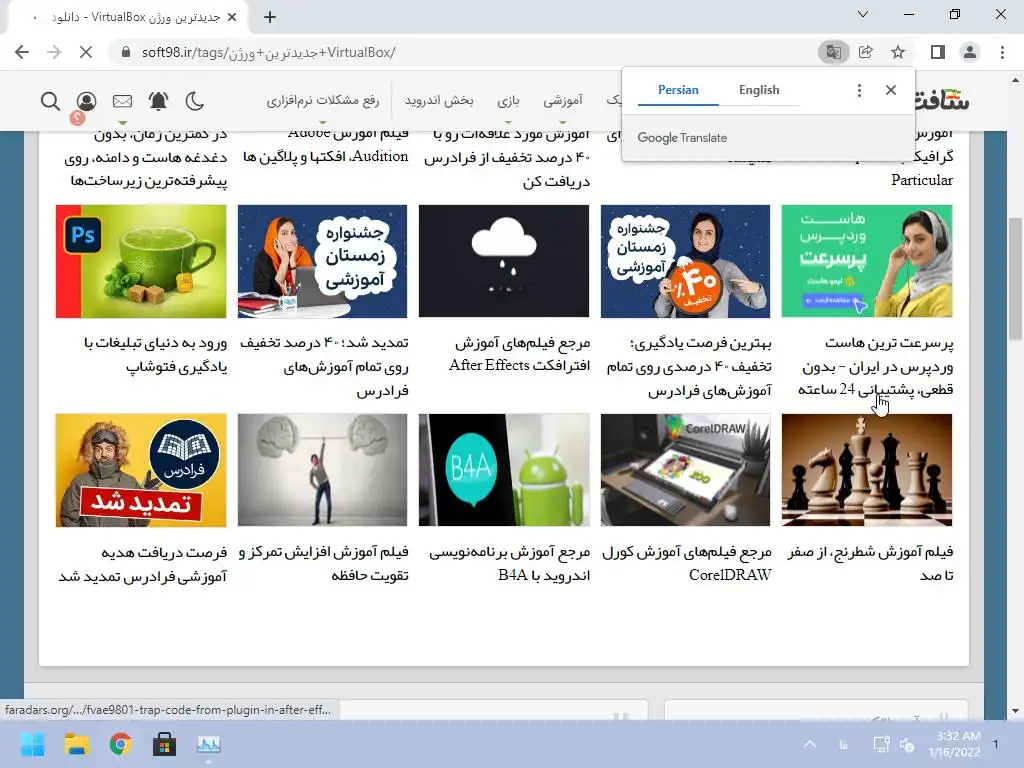Open link مرجع فیلم‌های آموزش After Effects
The width and height of the screenshot is (1024, 768).
click(519, 355)
